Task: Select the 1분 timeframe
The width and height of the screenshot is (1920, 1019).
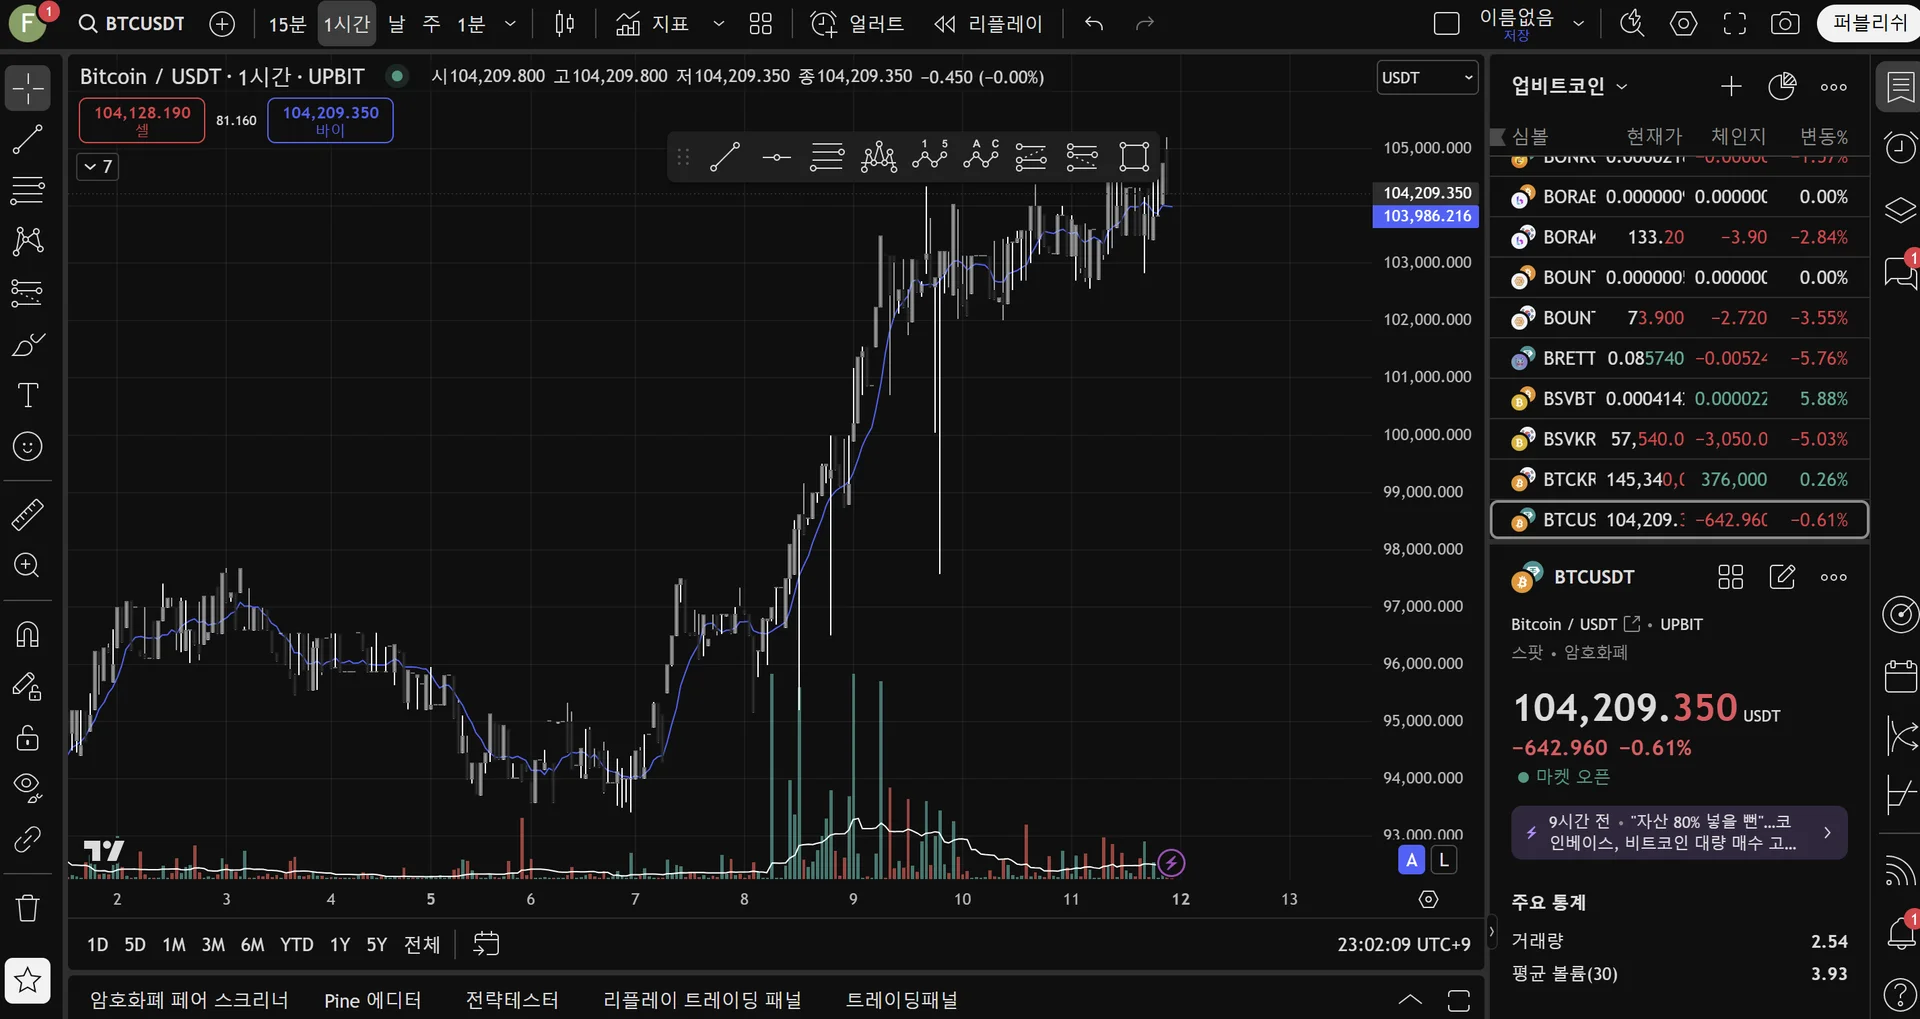Action: pos(471,23)
